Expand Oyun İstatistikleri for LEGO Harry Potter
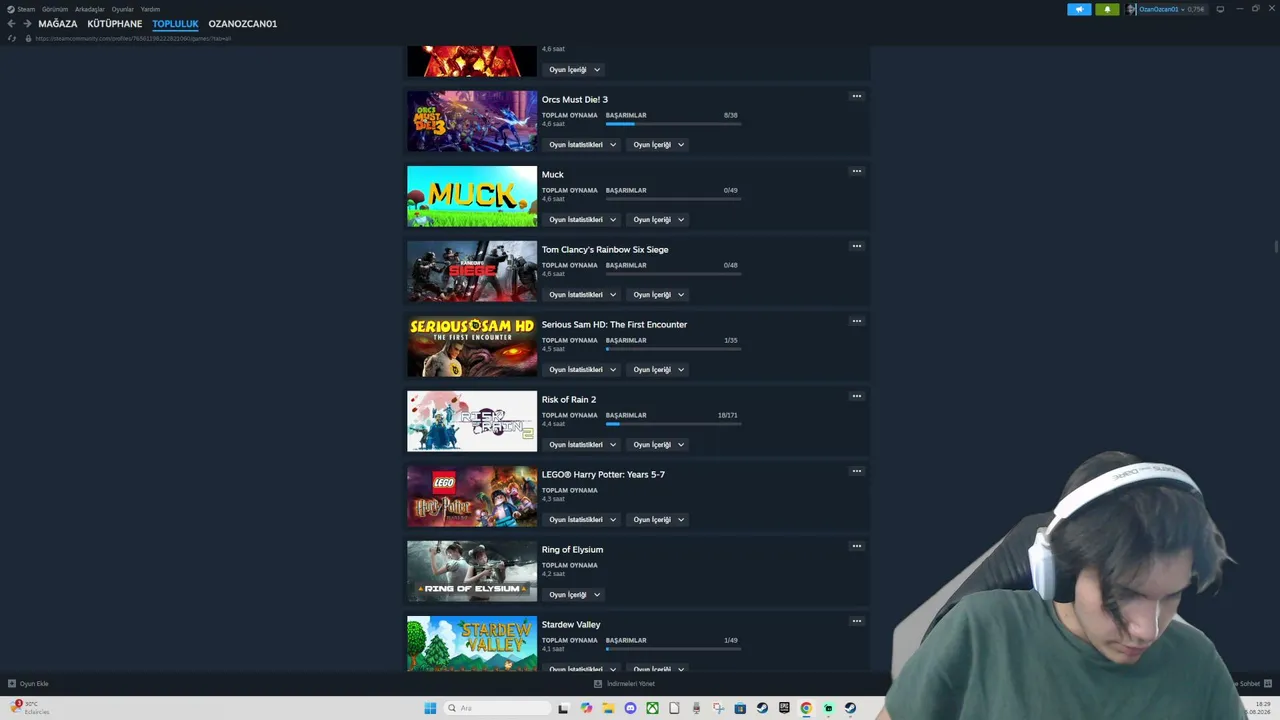The width and height of the screenshot is (1280, 720). point(583,520)
